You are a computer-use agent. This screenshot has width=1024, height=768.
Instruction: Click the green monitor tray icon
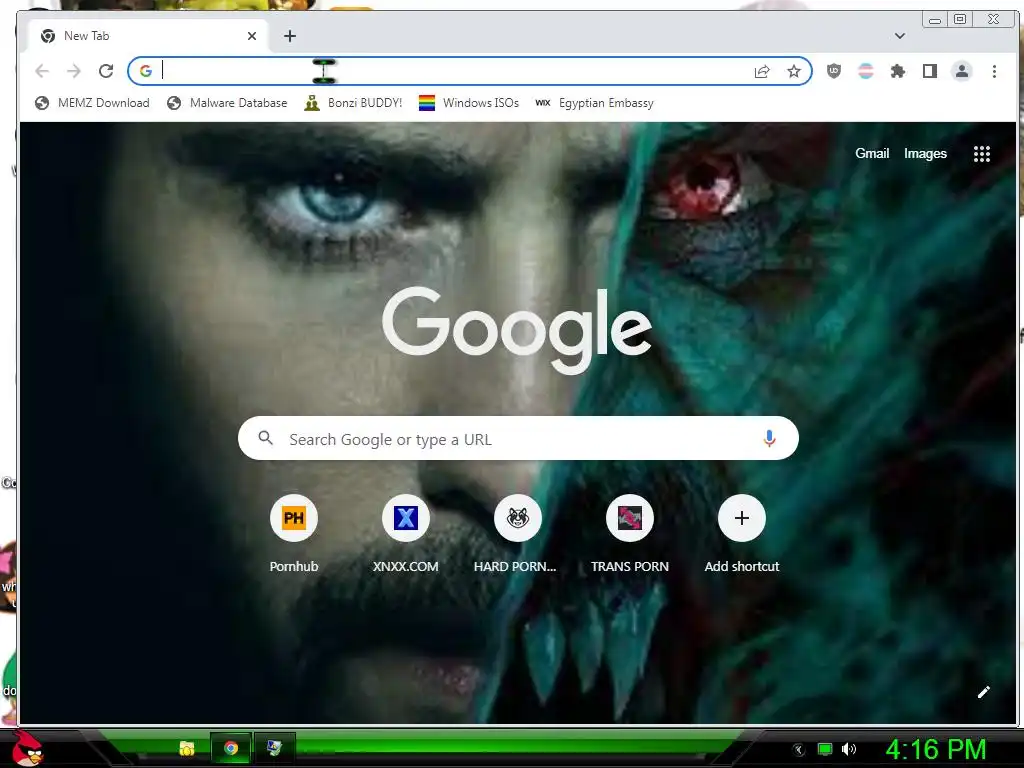click(x=825, y=749)
